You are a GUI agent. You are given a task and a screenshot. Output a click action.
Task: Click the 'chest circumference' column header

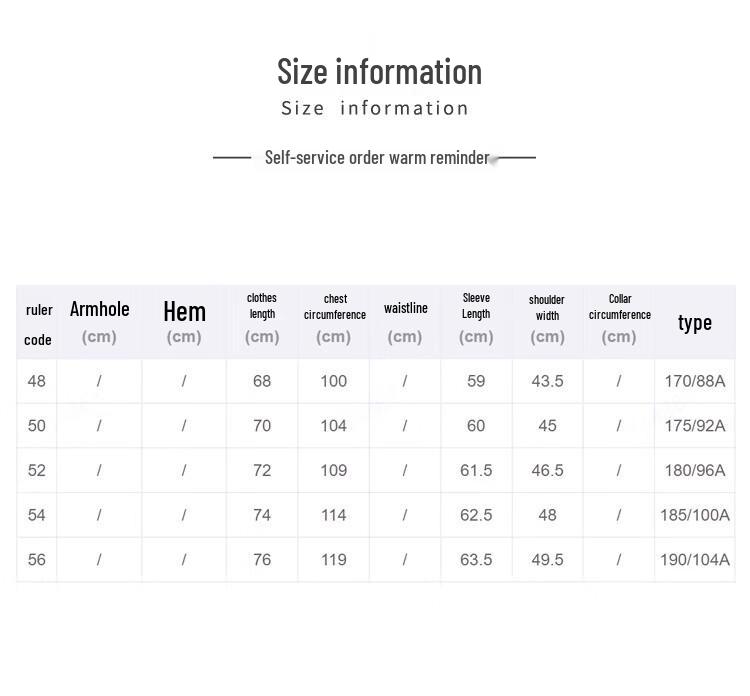click(334, 322)
